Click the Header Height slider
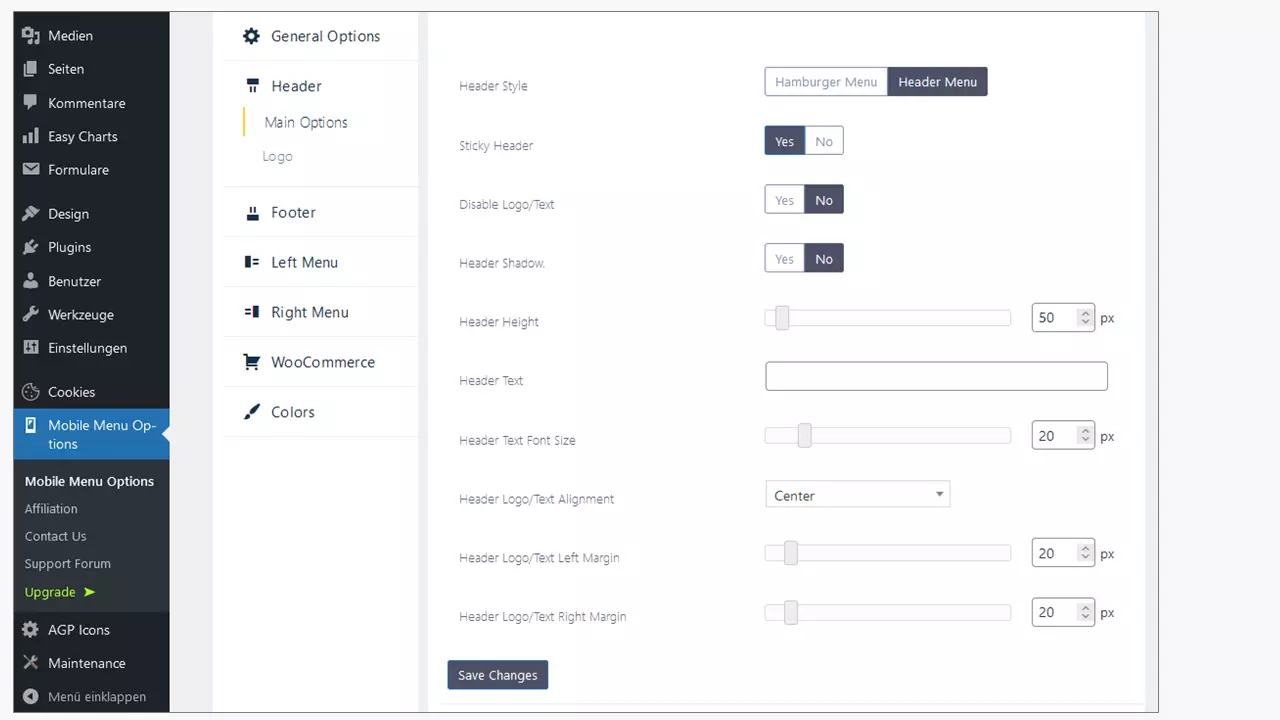The width and height of the screenshot is (1280, 720). click(x=888, y=318)
